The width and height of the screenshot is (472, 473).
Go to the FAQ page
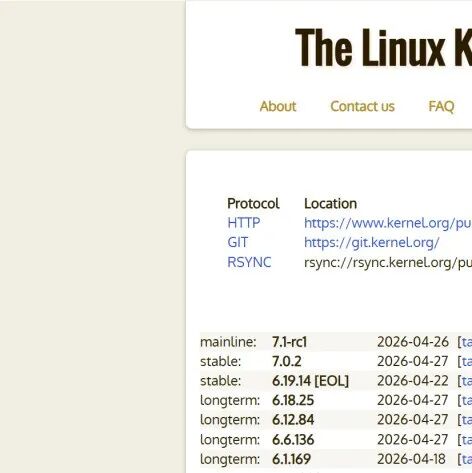pos(441,107)
